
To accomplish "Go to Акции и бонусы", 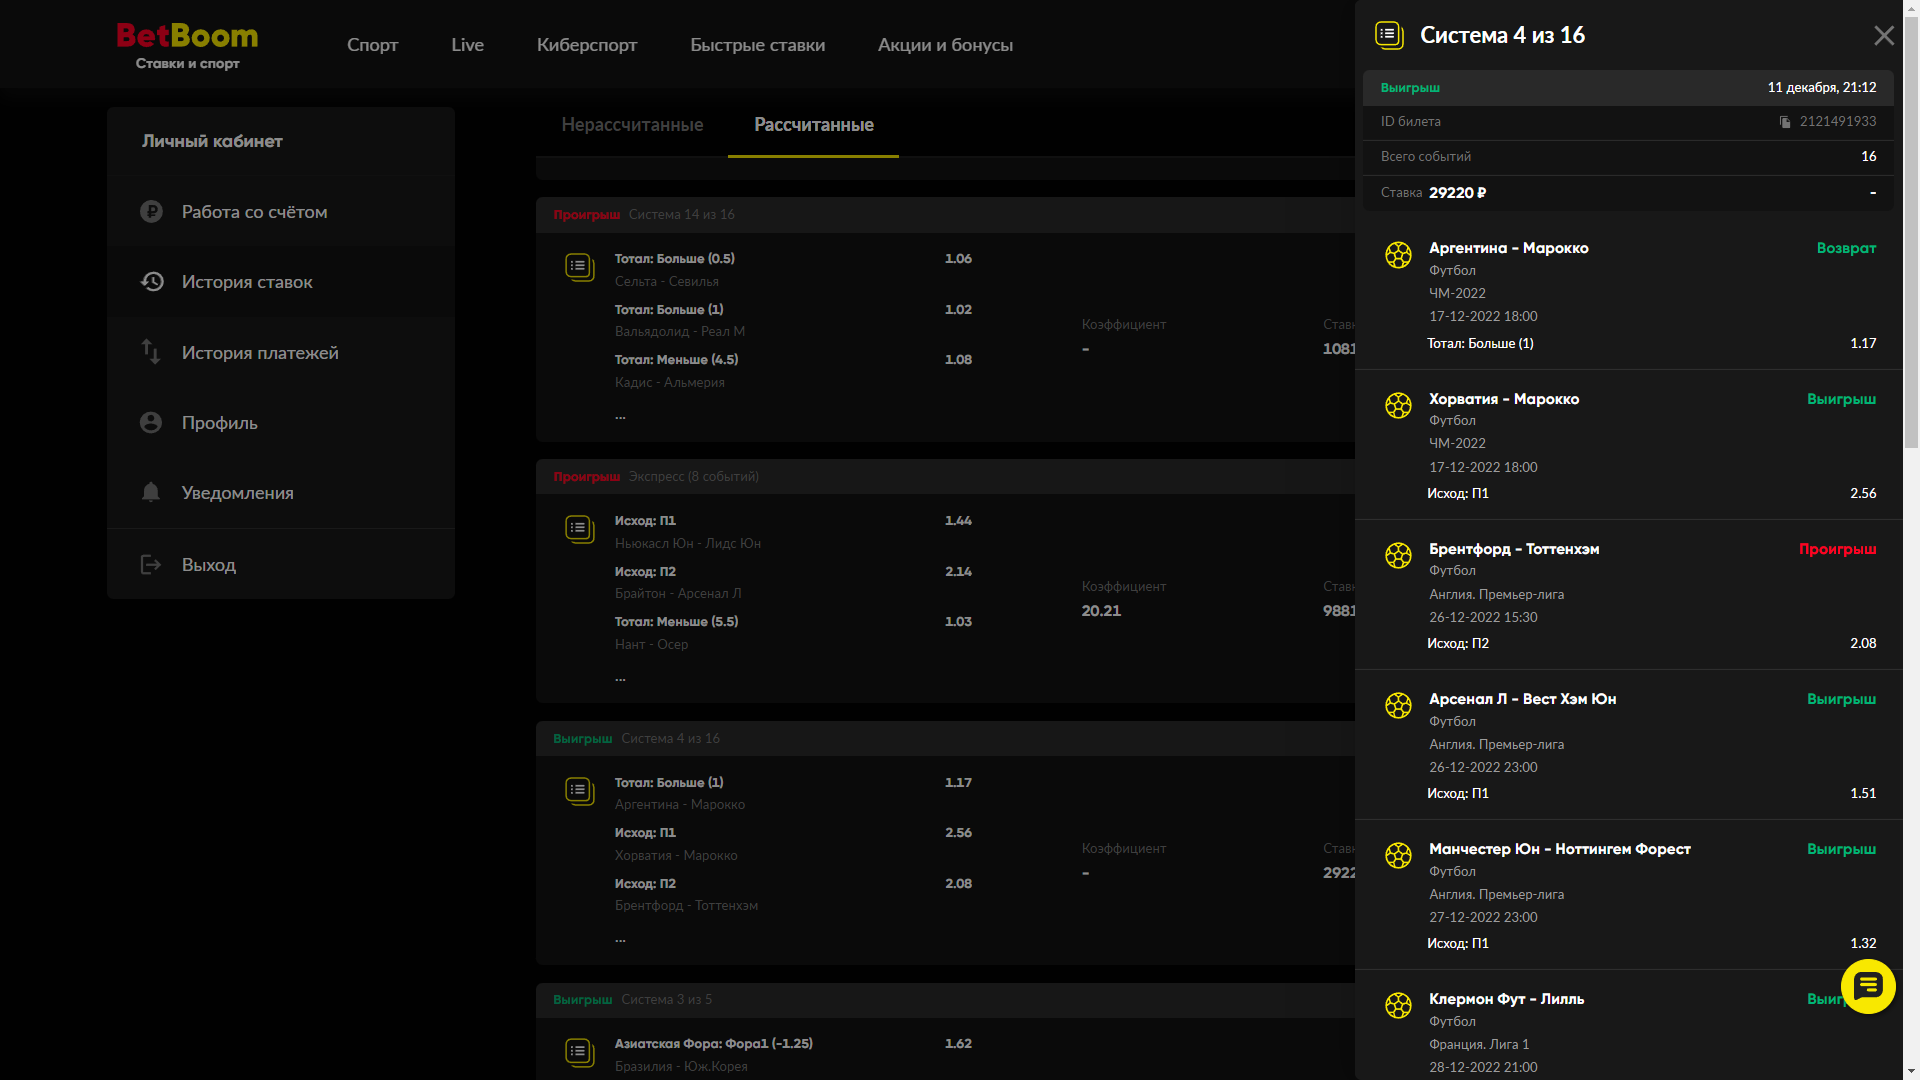I will click(x=945, y=45).
